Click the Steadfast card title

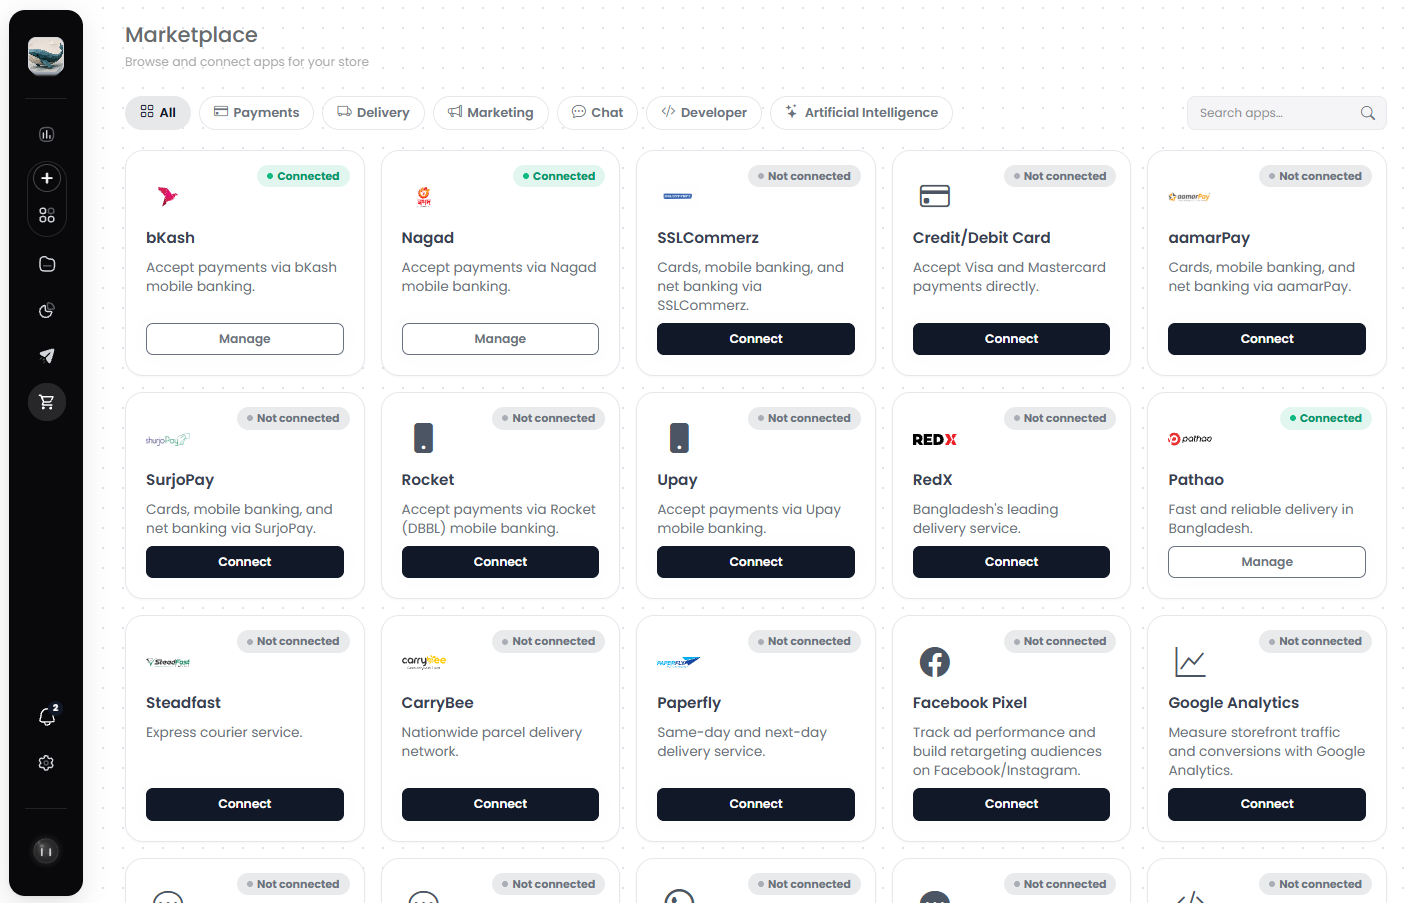(183, 703)
